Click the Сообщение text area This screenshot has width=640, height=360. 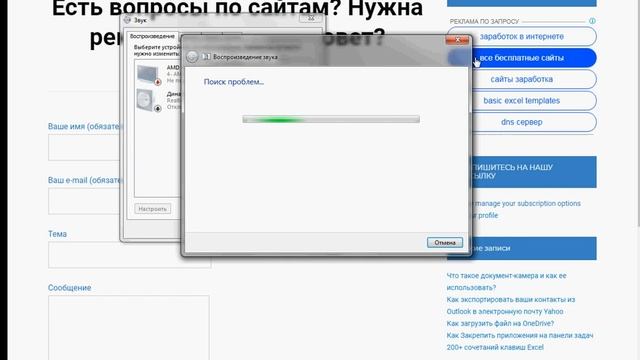129,328
